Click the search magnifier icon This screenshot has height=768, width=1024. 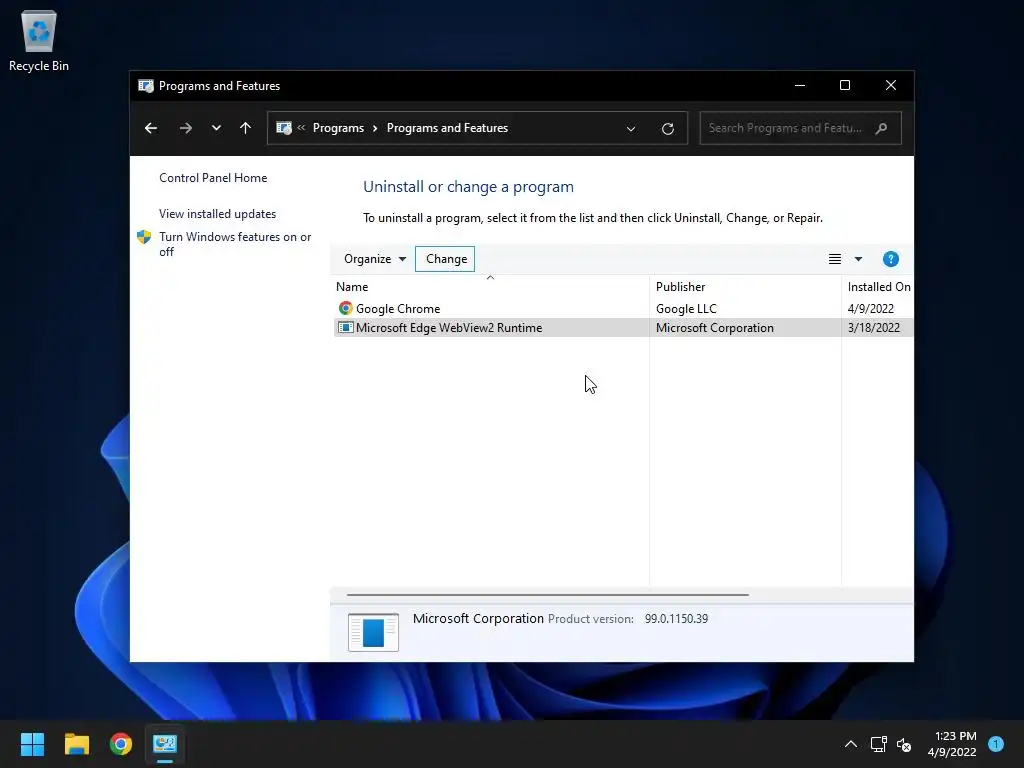coord(882,128)
